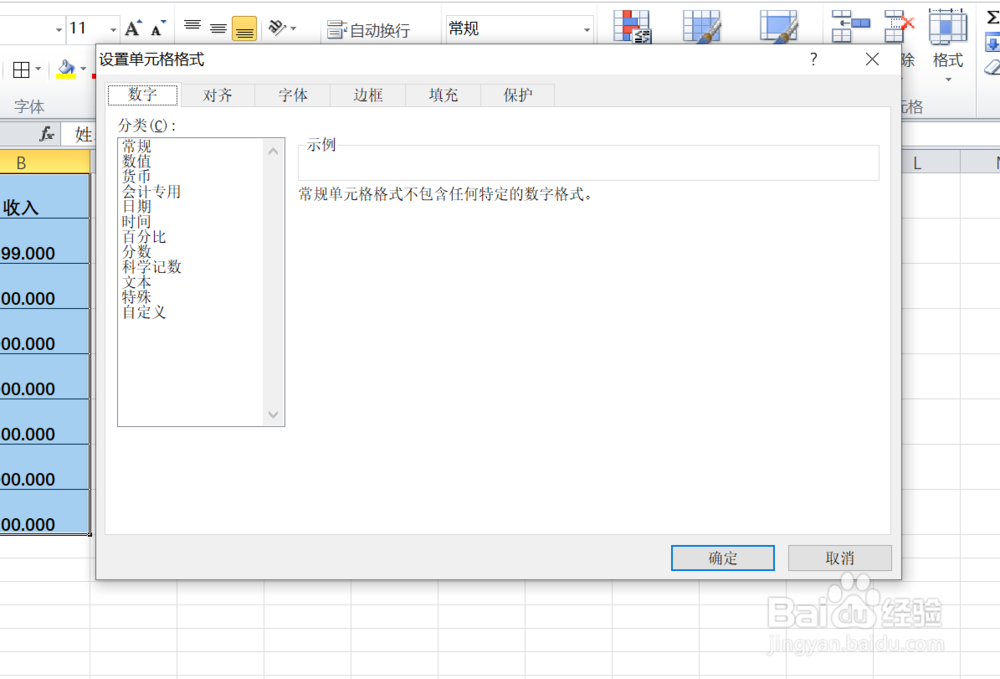This screenshot has width=1000, height=679.
Task: Switch to the 边框 tab
Action: coord(368,95)
